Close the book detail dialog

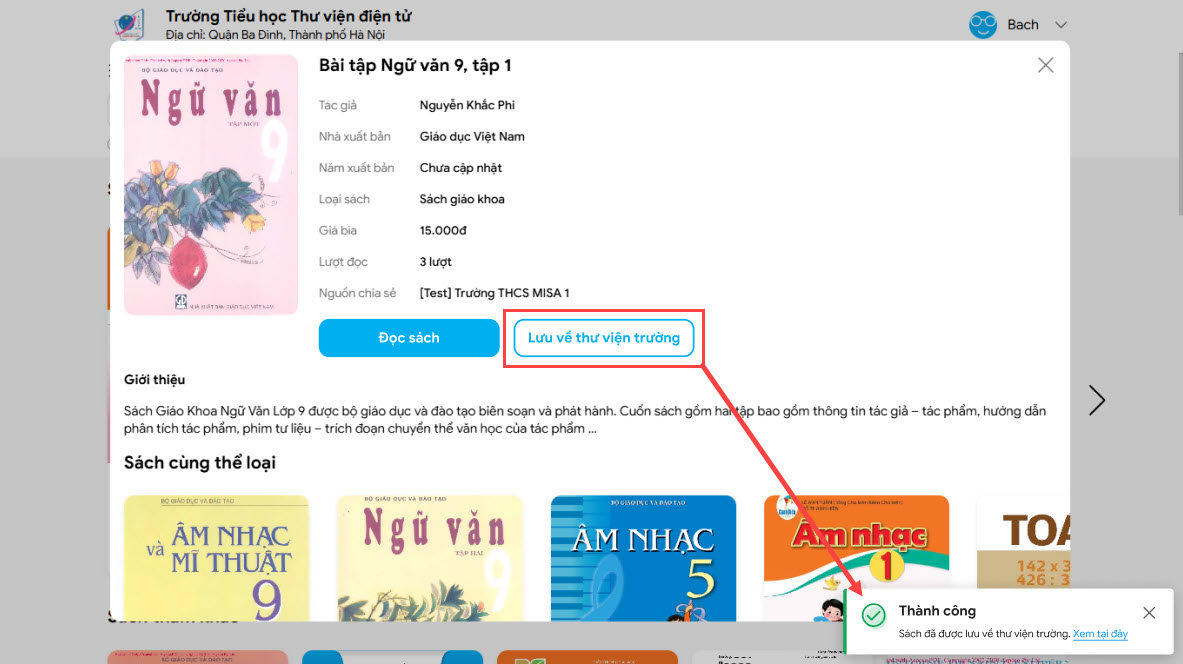pos(1045,65)
